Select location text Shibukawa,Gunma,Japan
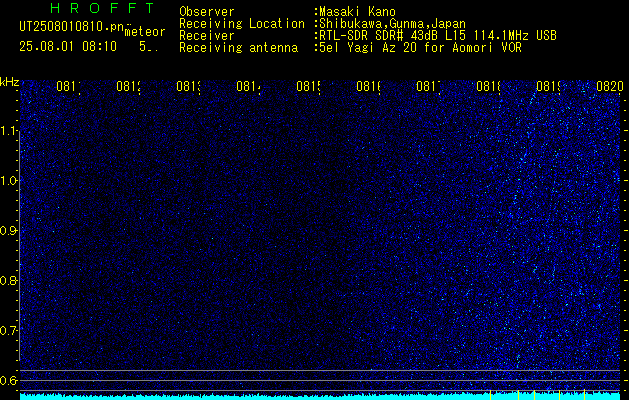629x400 pixels. tap(392, 24)
